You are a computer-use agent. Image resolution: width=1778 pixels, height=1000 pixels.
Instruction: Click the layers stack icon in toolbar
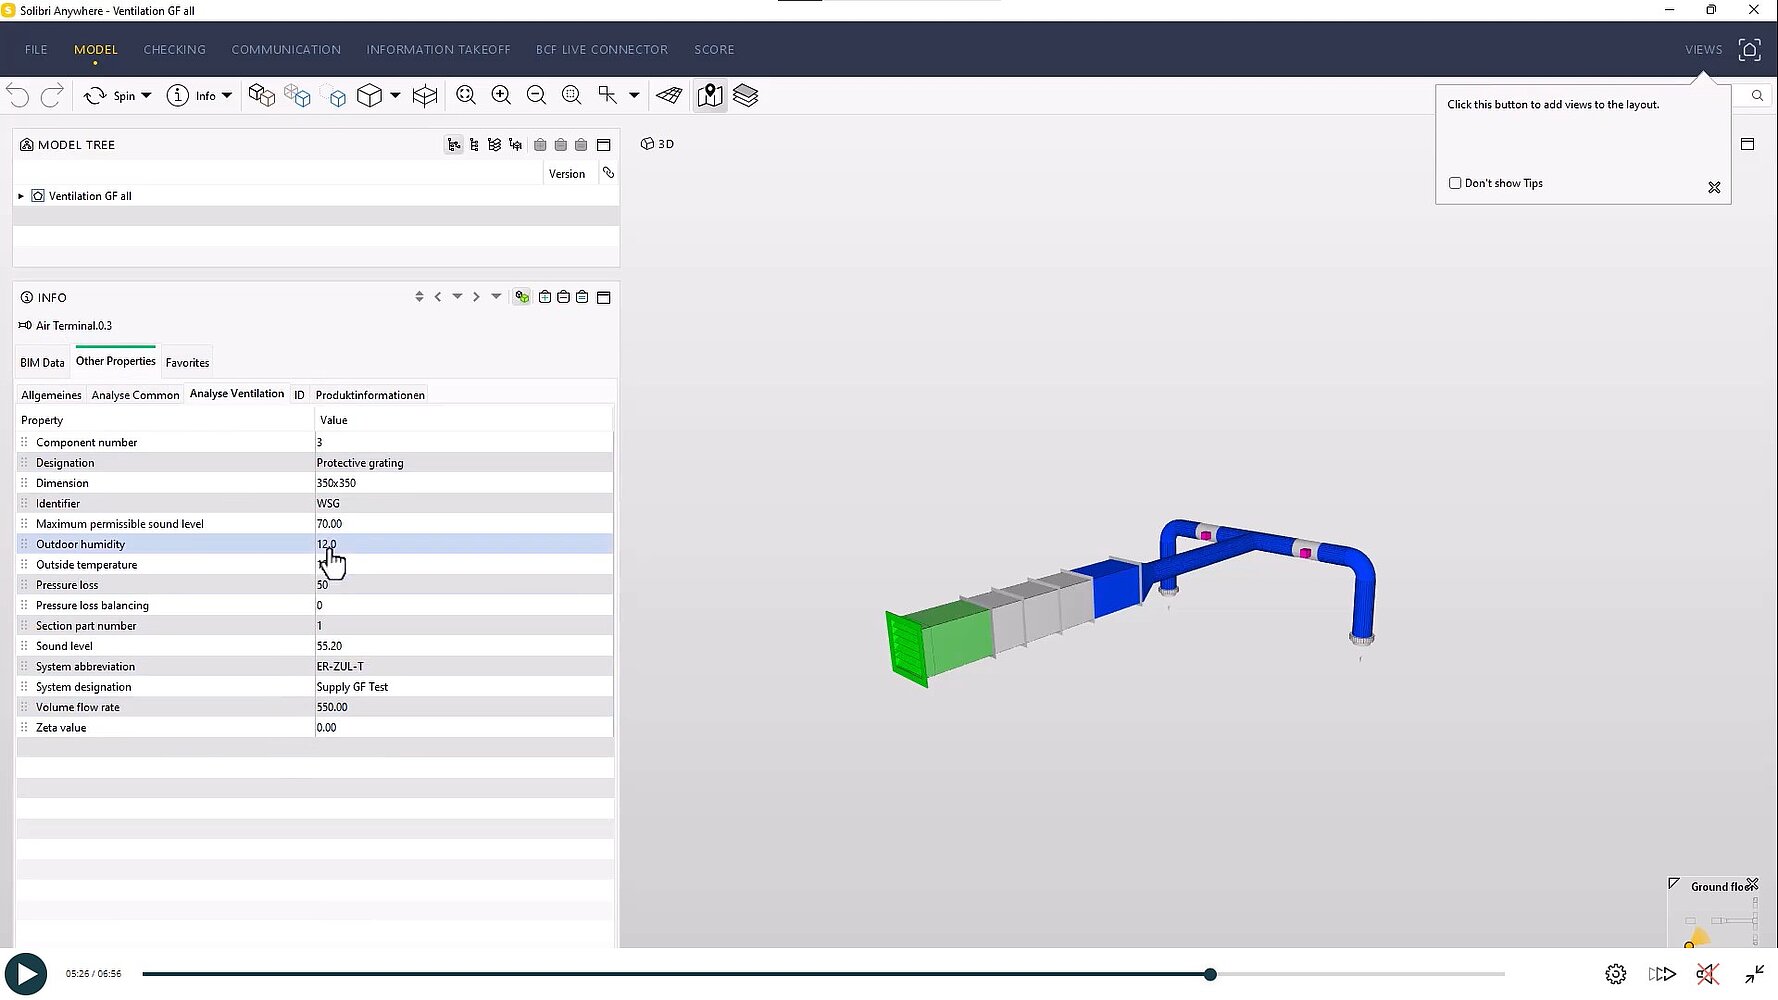pyautogui.click(x=745, y=95)
